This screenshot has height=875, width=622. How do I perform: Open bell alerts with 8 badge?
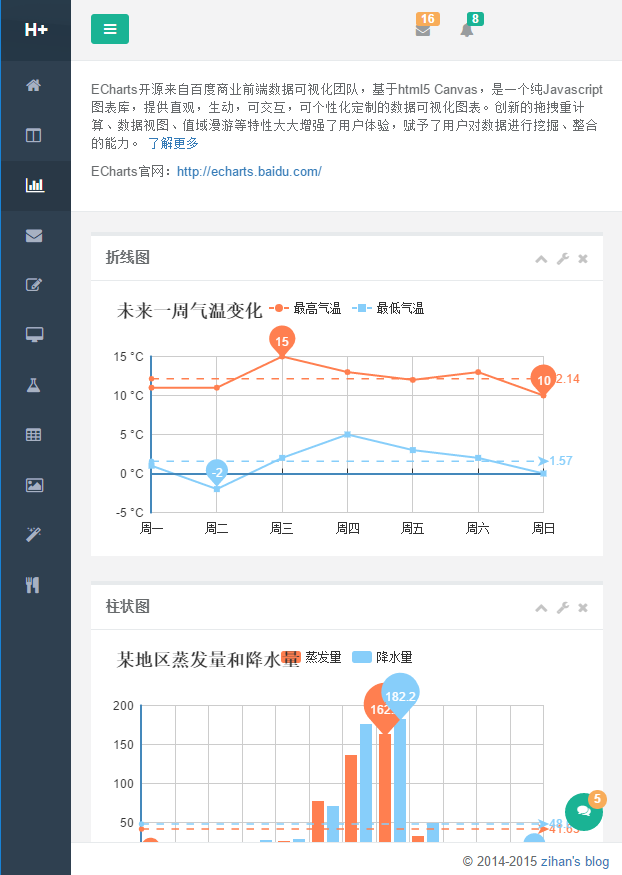pyautogui.click(x=467, y=30)
